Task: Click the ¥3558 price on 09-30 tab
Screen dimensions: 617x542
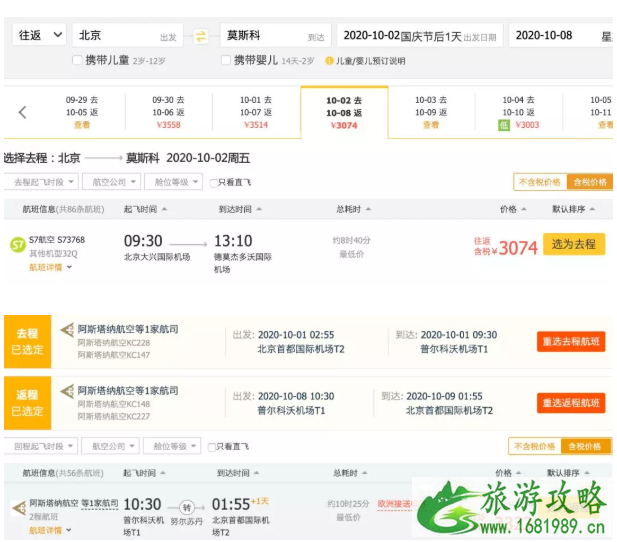Action: coord(168,125)
